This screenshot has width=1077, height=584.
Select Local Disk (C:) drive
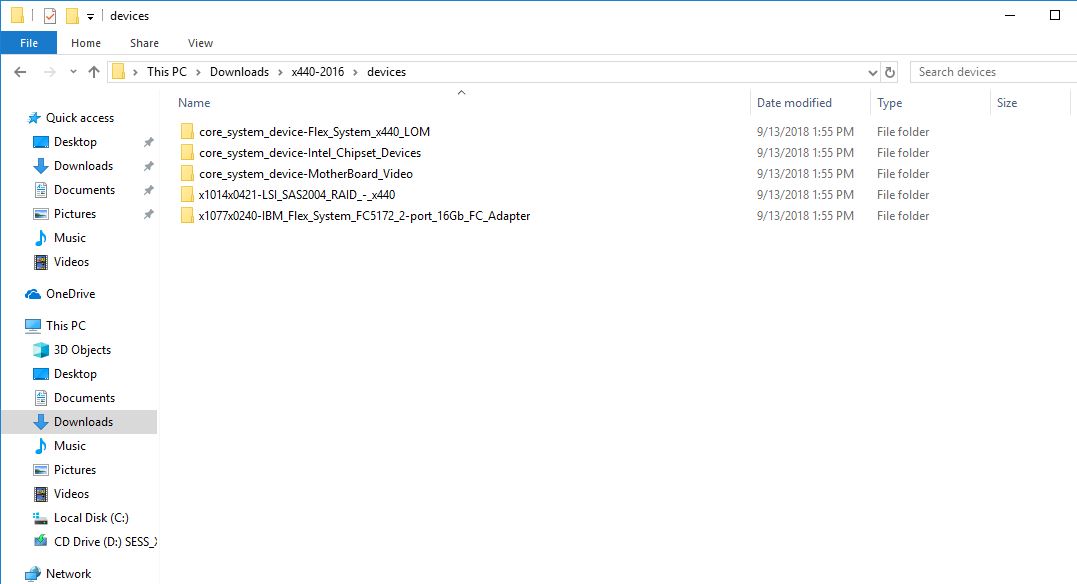(91, 518)
